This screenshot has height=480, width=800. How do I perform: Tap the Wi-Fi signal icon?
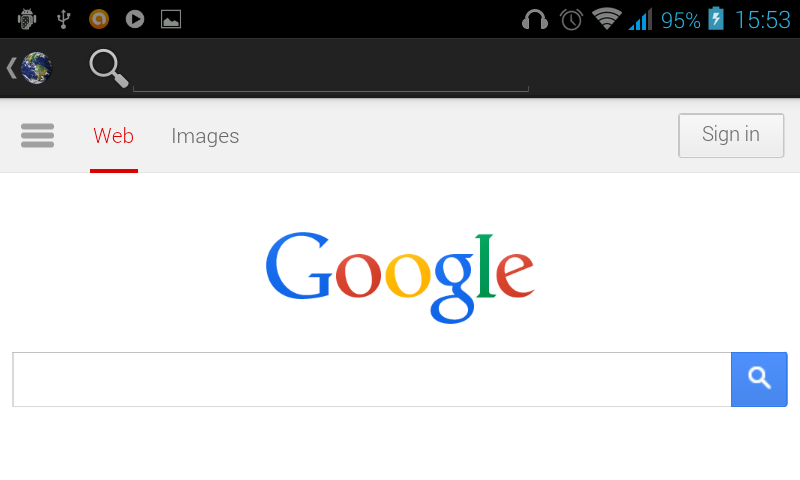coord(607,19)
